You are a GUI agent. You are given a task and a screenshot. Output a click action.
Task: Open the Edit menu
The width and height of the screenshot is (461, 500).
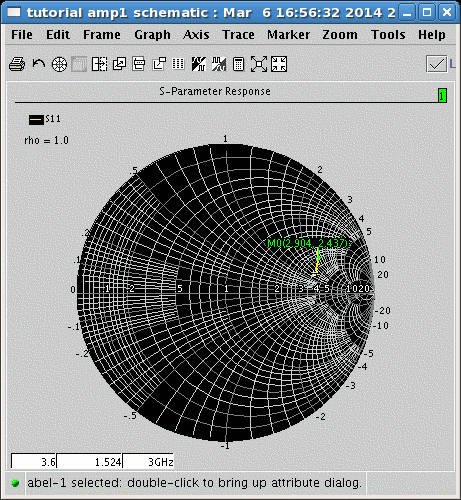tap(58, 35)
